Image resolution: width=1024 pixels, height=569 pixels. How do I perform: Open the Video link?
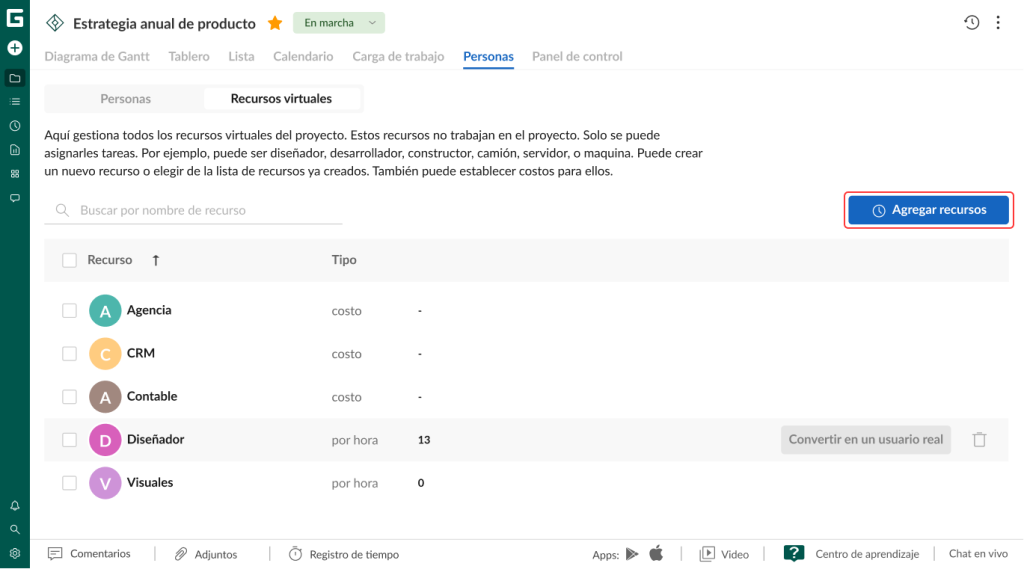point(724,554)
